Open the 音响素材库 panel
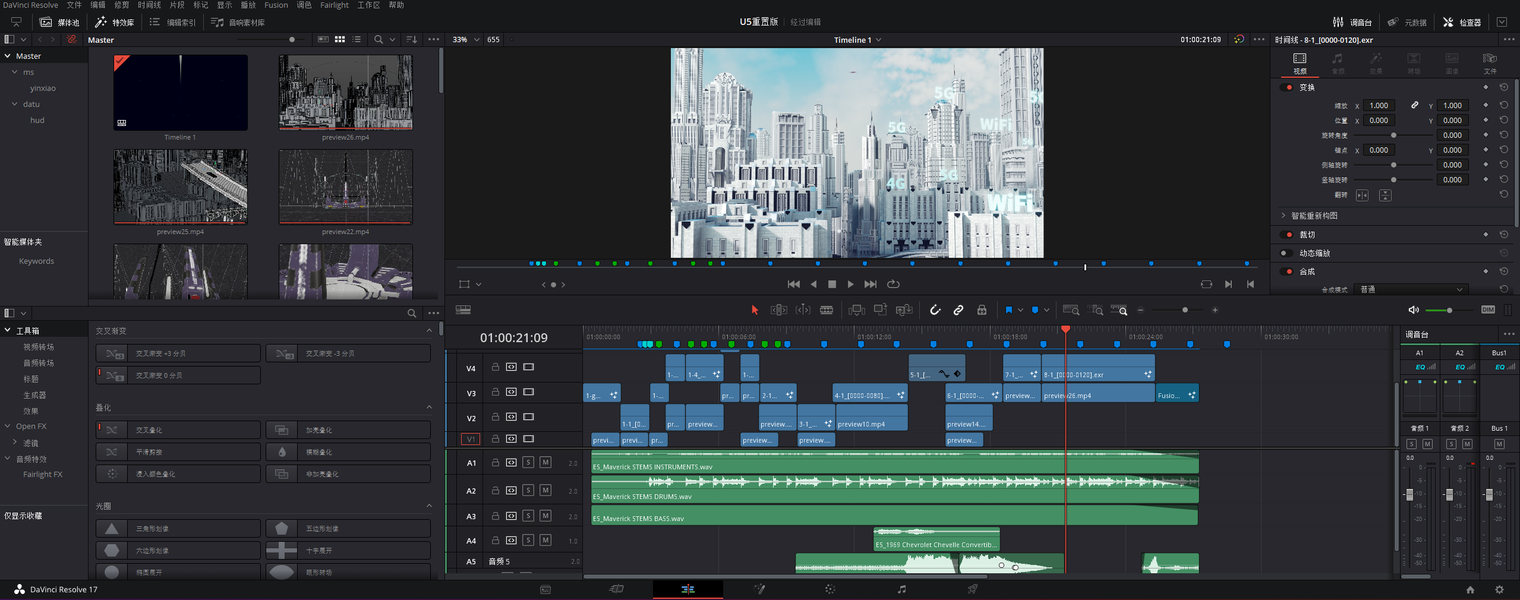This screenshot has height=600, width=1520. coord(238,22)
